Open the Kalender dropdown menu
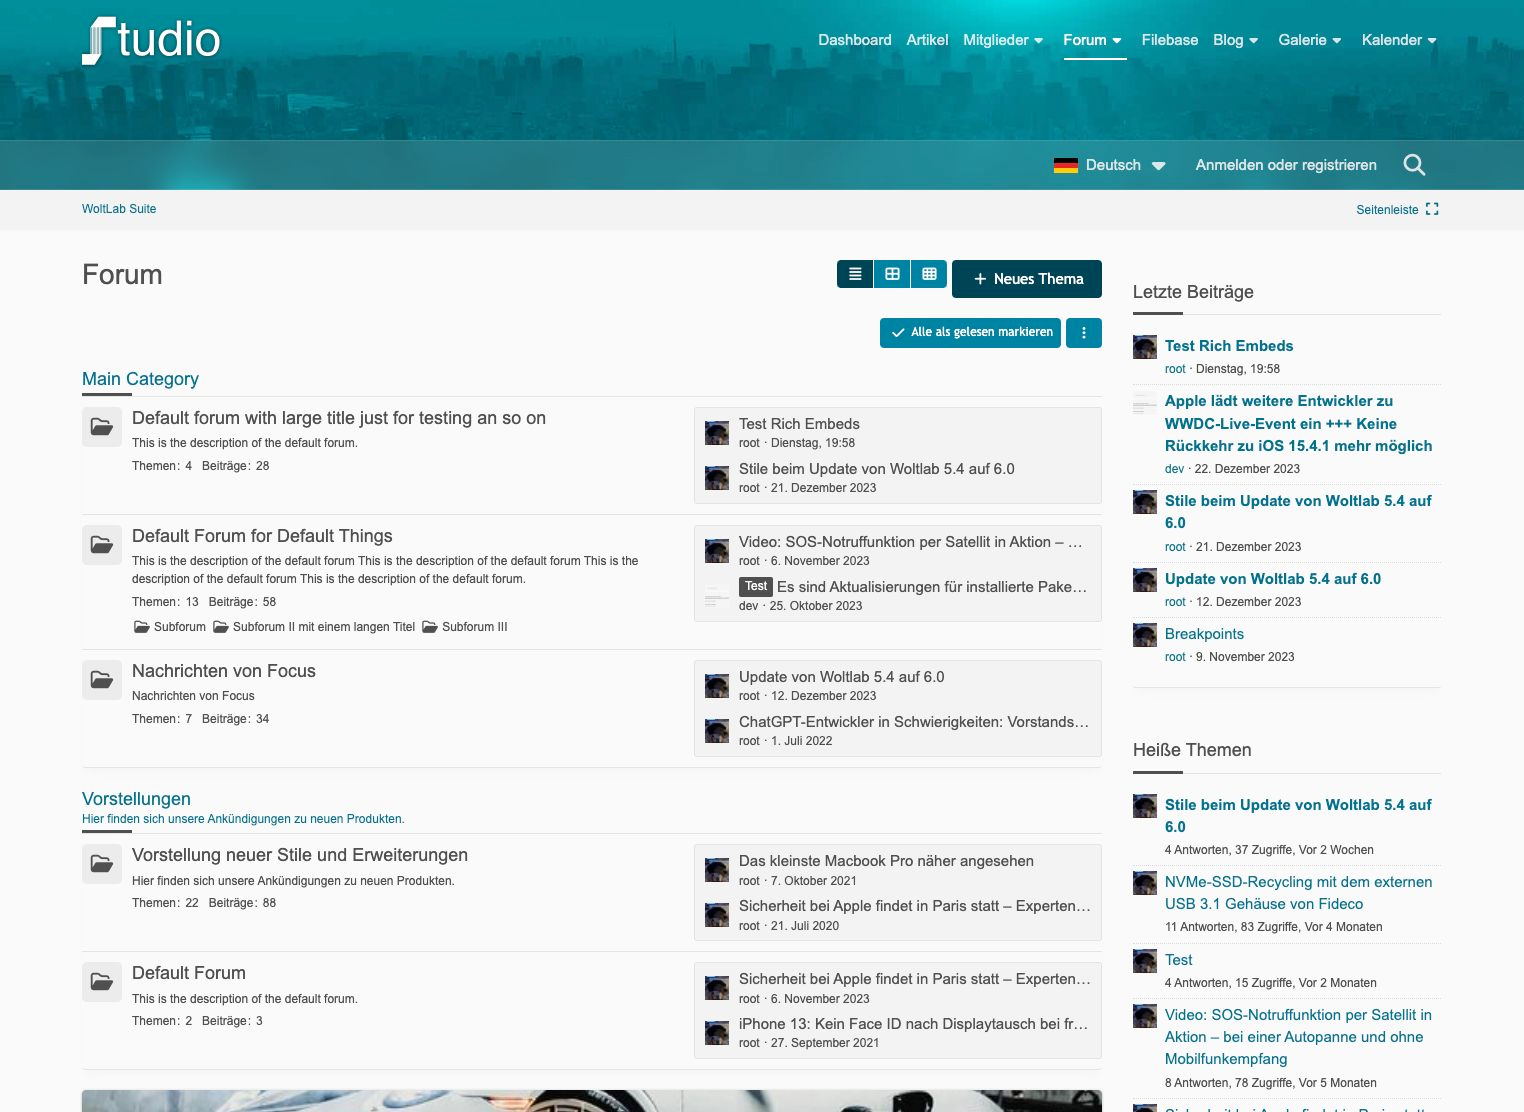 click(x=1432, y=41)
